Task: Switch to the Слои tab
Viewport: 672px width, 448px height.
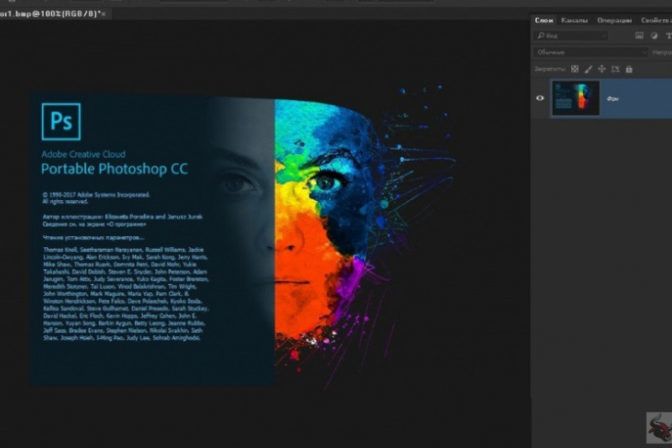Action: point(544,20)
